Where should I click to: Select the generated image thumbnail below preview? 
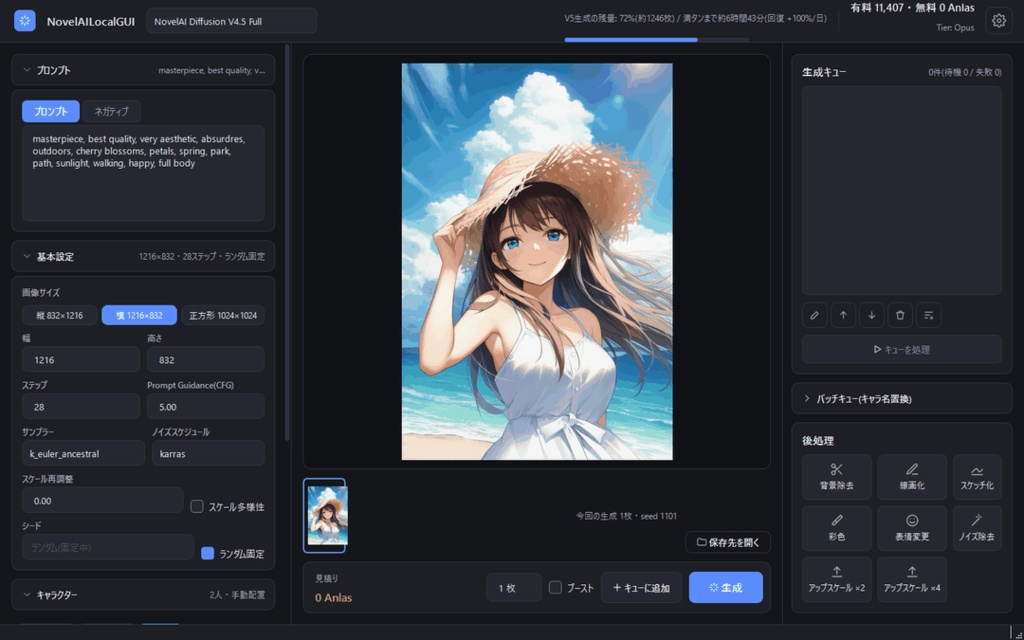[x=325, y=515]
